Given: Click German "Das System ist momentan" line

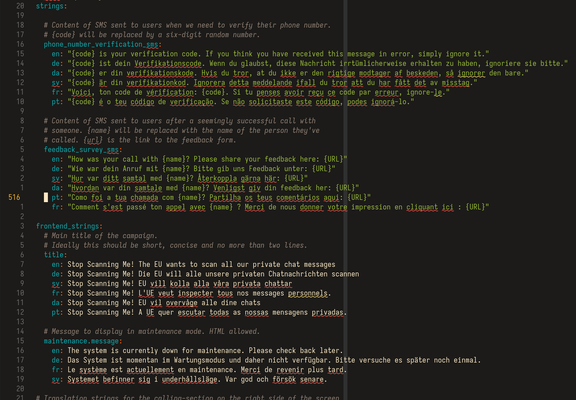Looking at the screenshot, I should pyautogui.click(x=266, y=360).
